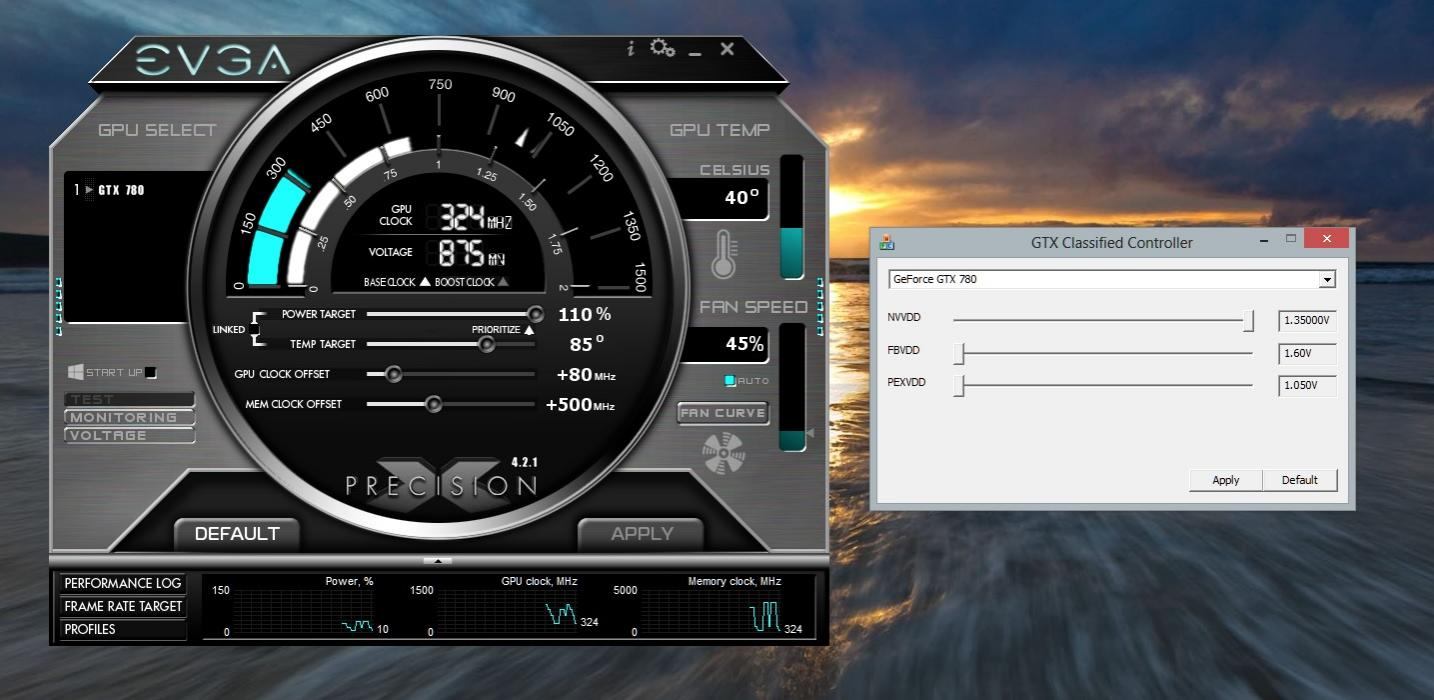Click the APPLY button in EVGA Precision
The width and height of the screenshot is (1434, 700).
coord(642,534)
